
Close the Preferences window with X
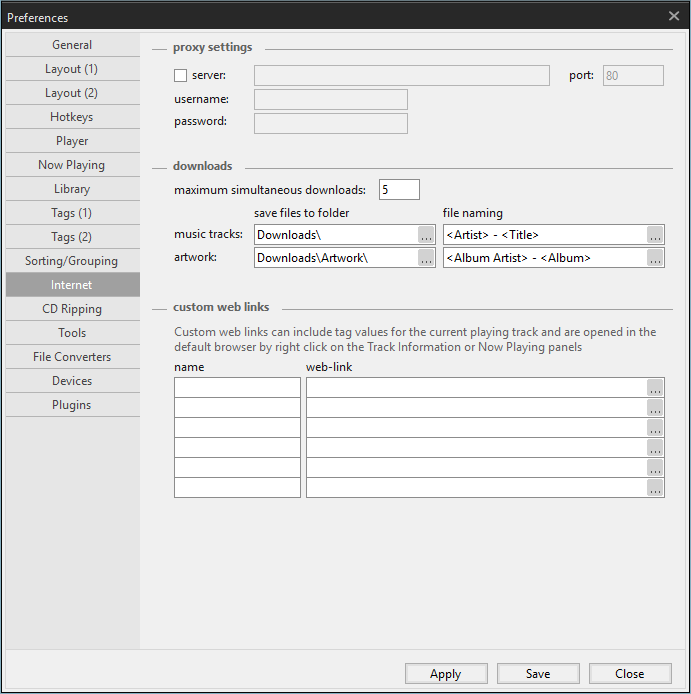673,15
